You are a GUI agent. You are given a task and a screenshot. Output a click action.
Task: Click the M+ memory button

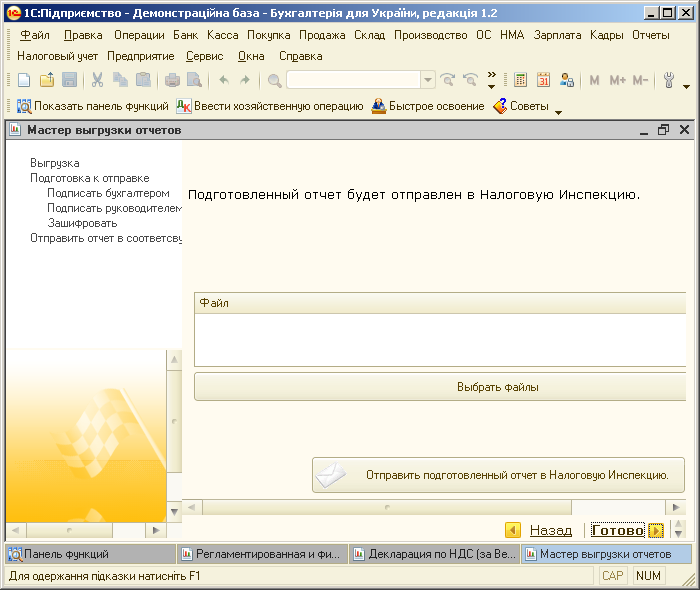tap(617, 80)
